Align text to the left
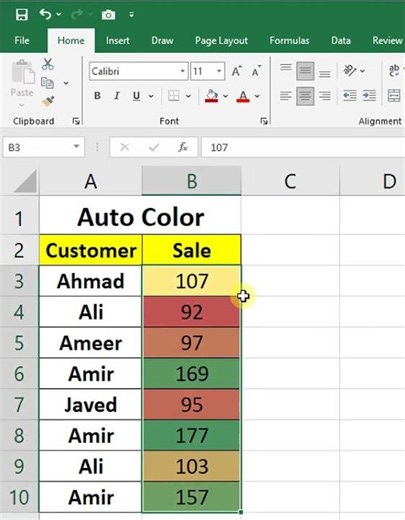Viewport: 405px width, 520px height. [286, 96]
